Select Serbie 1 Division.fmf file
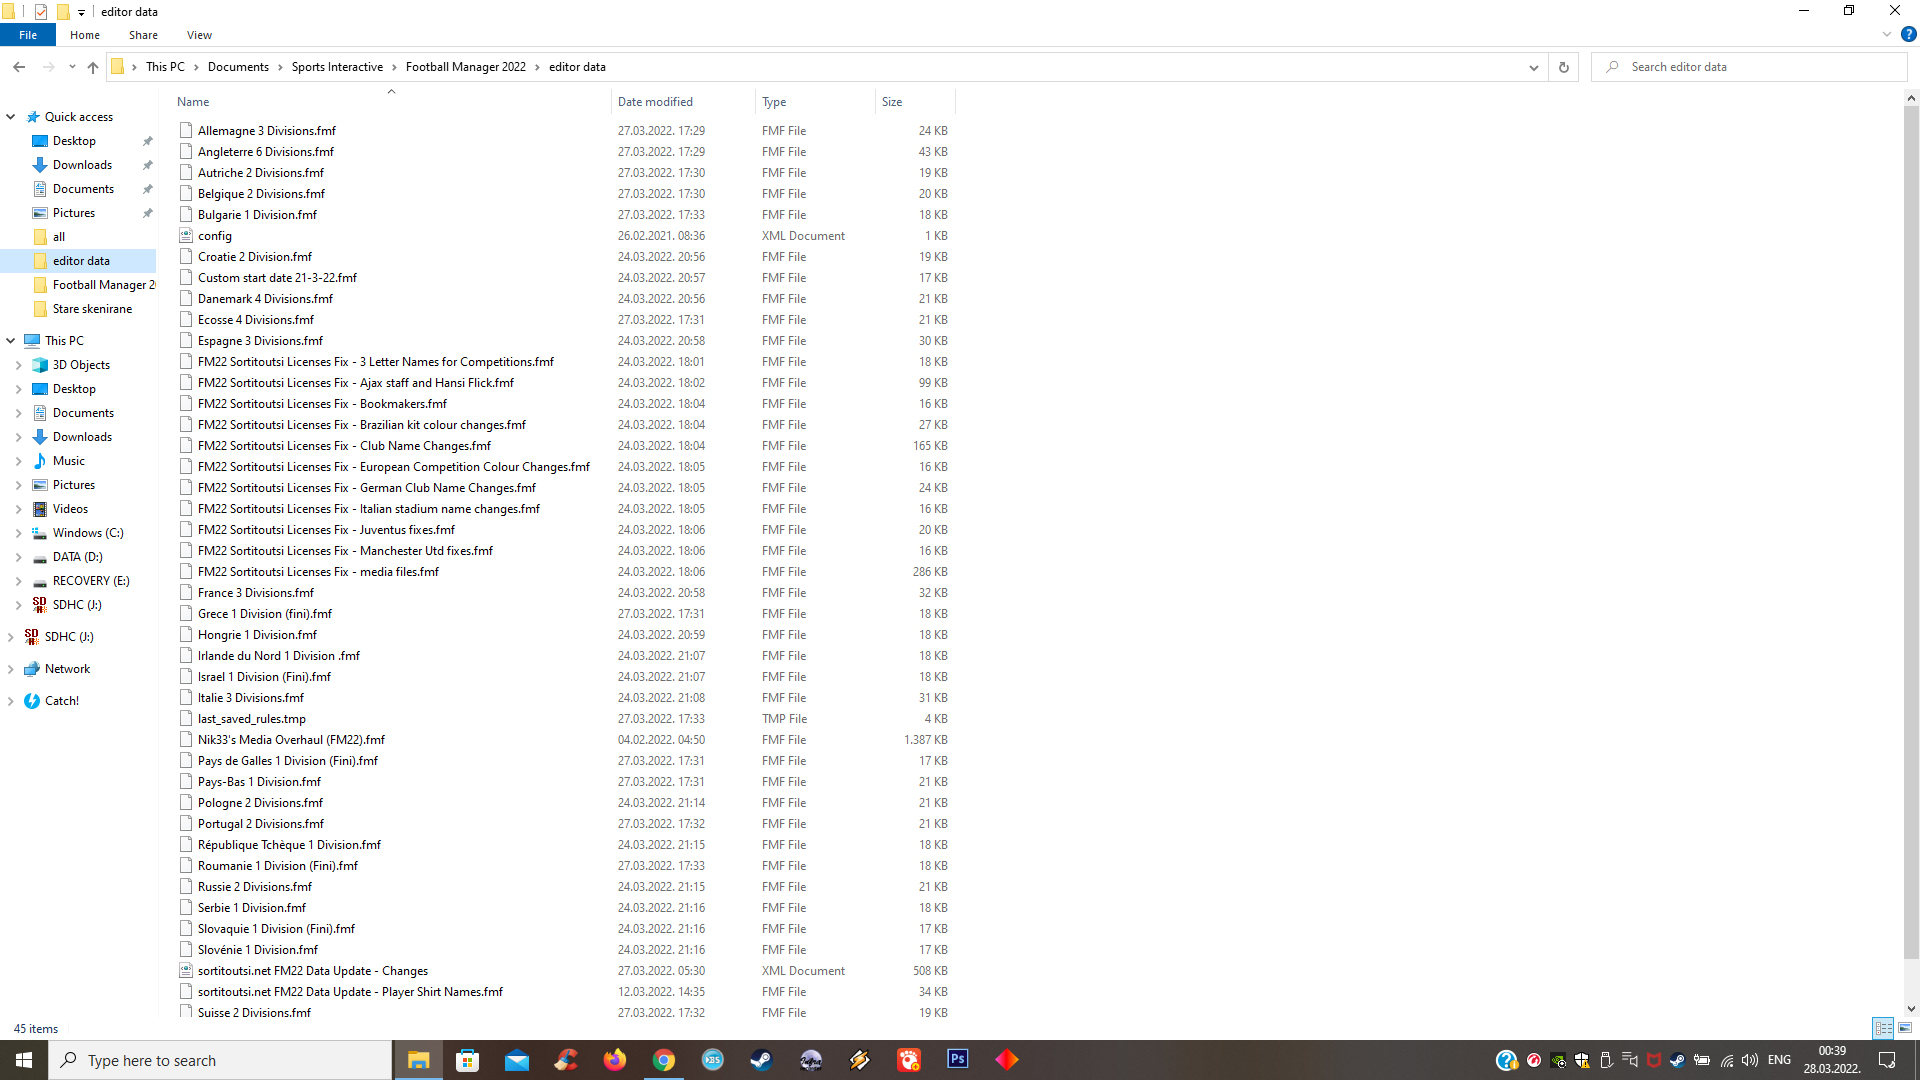1920x1080 pixels. click(252, 908)
